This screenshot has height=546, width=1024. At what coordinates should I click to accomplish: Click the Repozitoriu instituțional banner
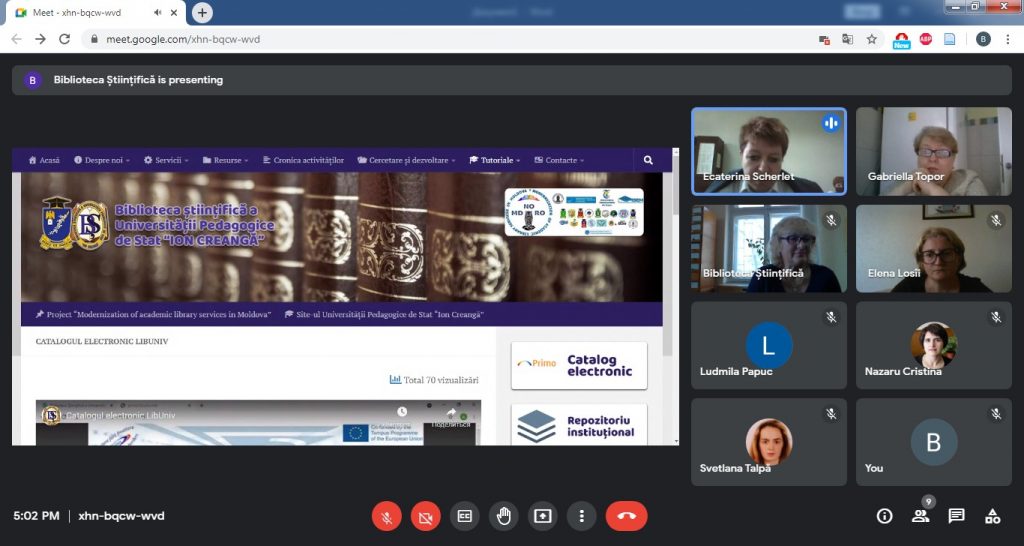point(579,425)
